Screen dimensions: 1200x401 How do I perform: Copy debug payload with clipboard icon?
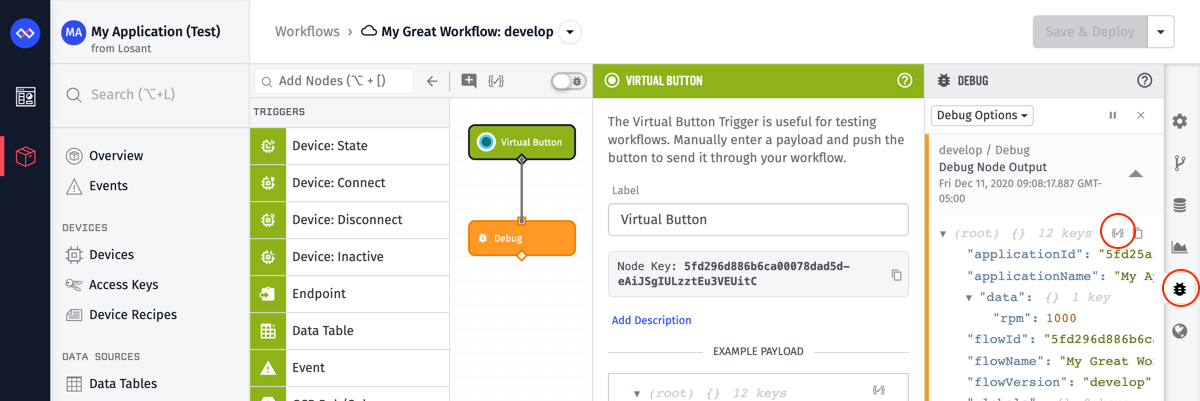coord(1139,233)
